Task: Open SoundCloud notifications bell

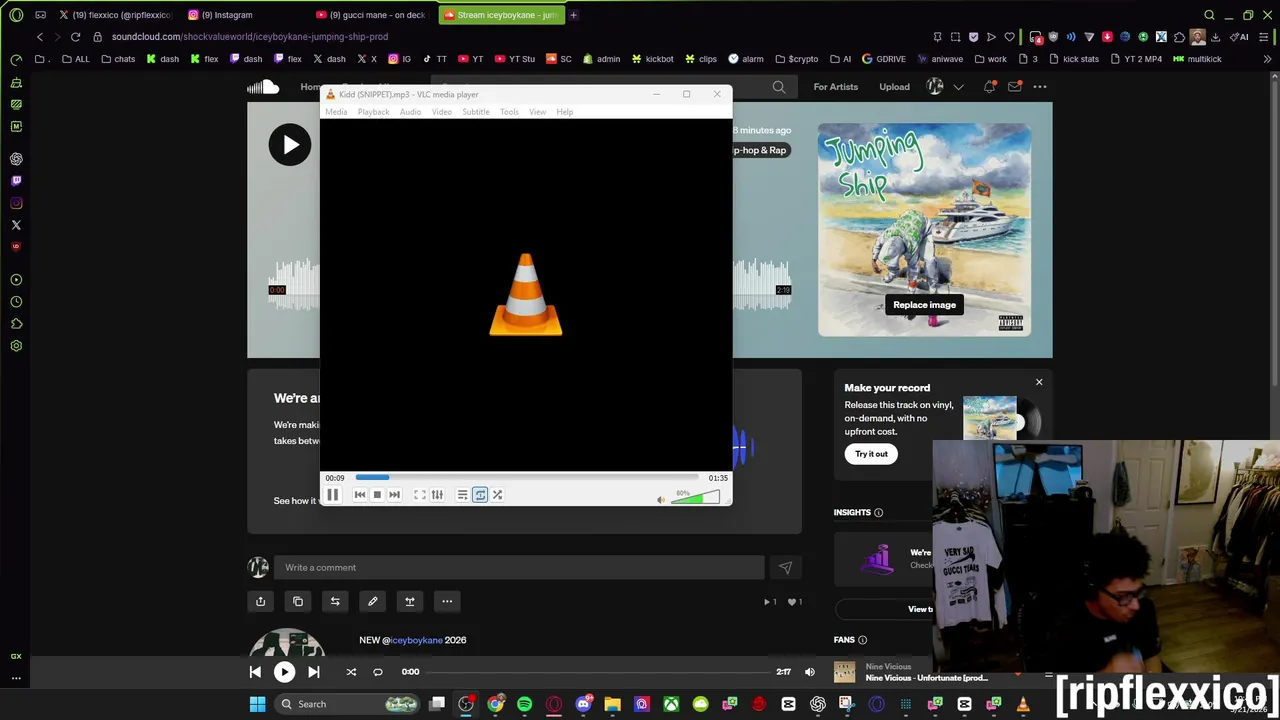Action: pyautogui.click(x=989, y=87)
